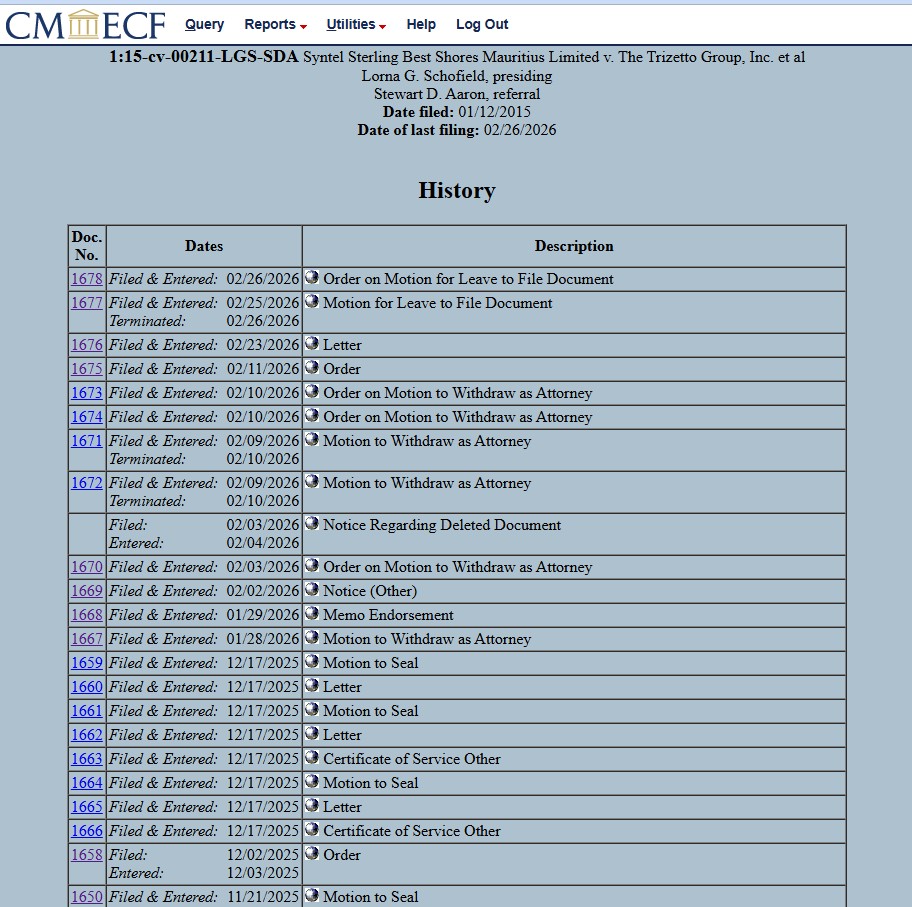Image resolution: width=912 pixels, height=907 pixels.
Task: Open document 1650 link at bottom
Action: (x=86, y=897)
